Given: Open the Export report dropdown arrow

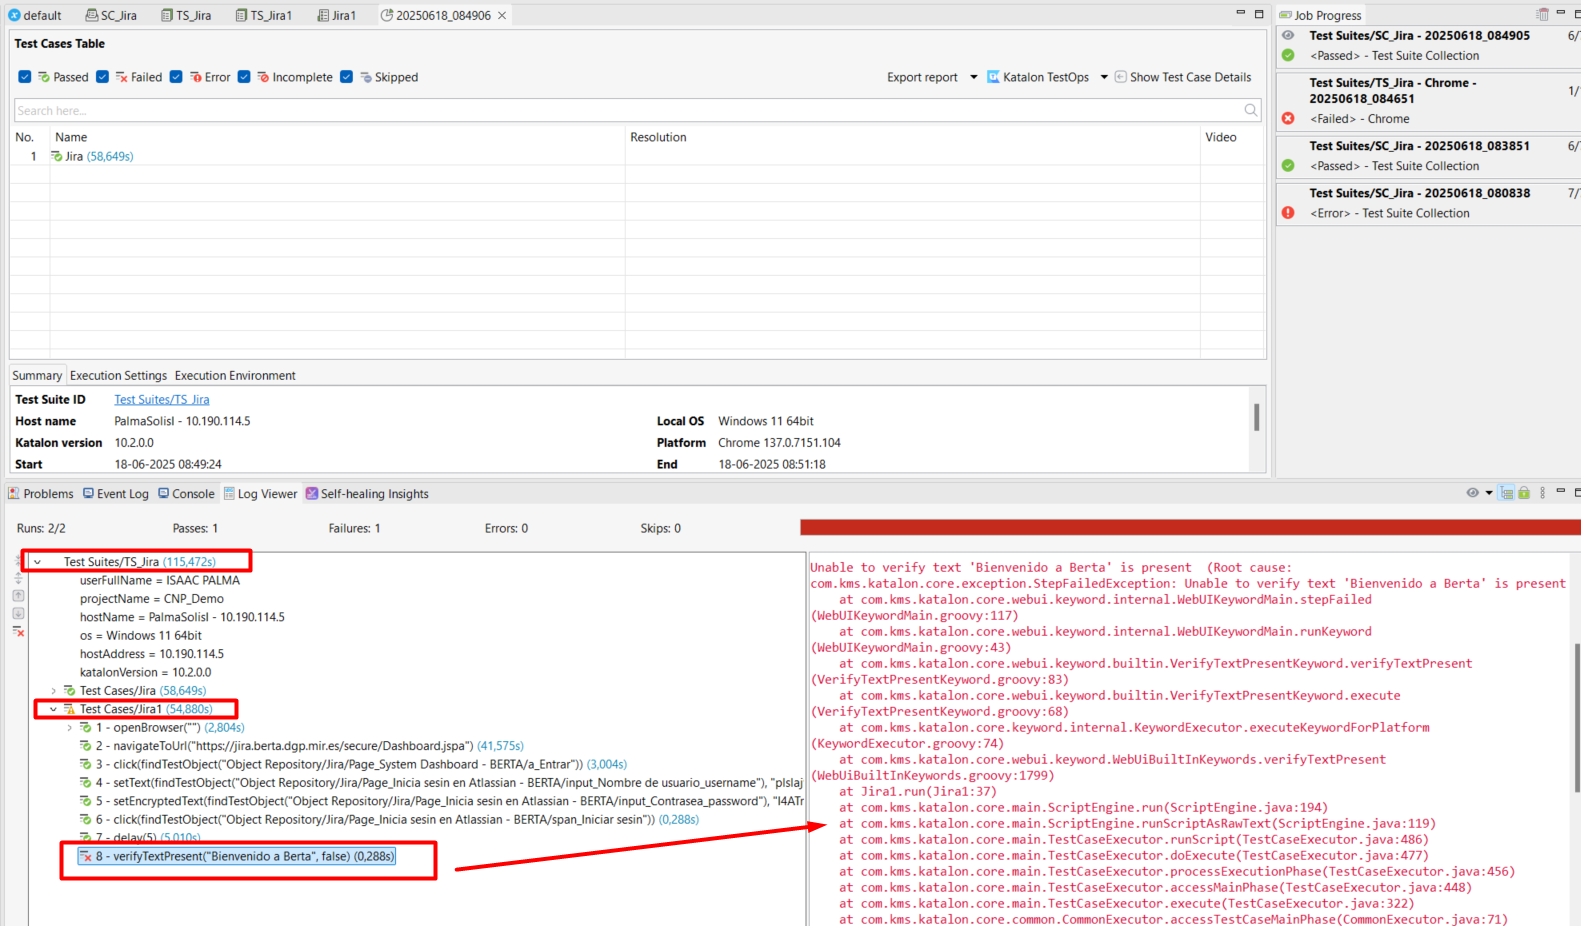Looking at the screenshot, I should coord(974,77).
